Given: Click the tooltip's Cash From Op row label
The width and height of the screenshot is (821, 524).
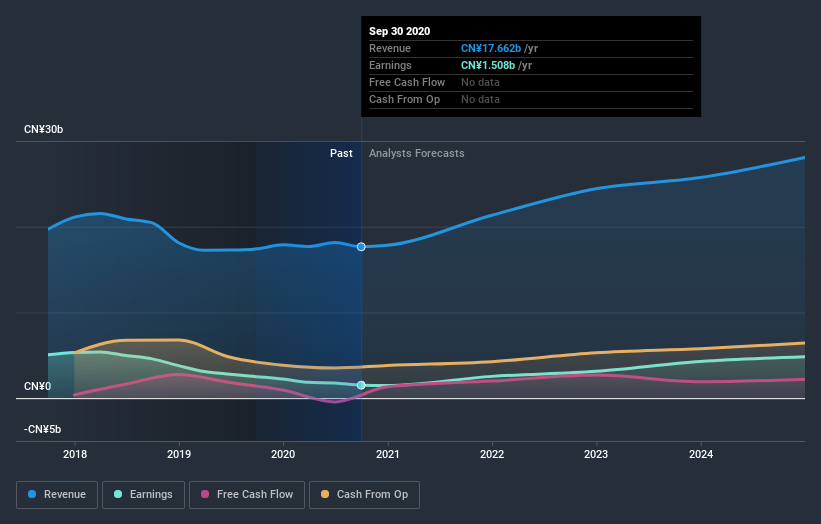Looking at the screenshot, I should (404, 99).
